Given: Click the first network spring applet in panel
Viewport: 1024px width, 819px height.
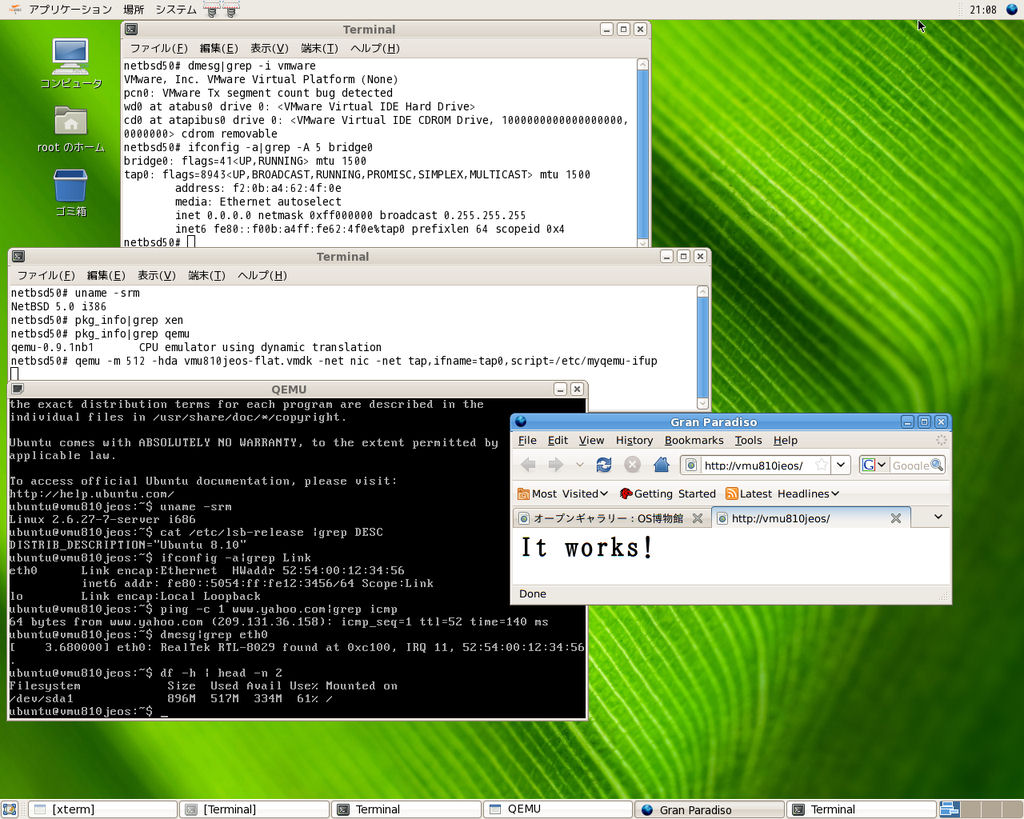Looking at the screenshot, I should click(x=212, y=9).
